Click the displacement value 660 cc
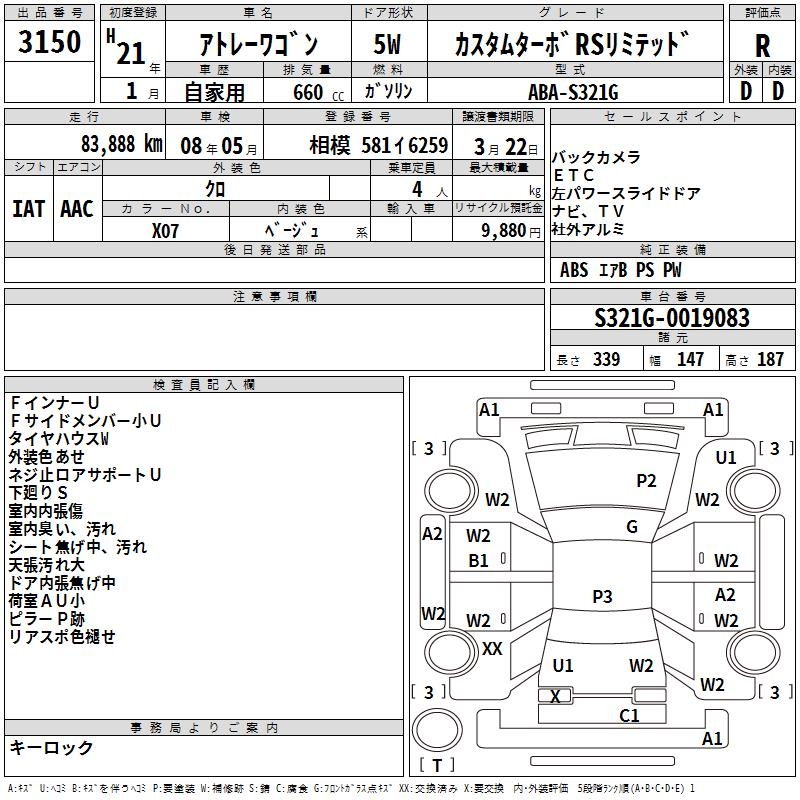Image resolution: width=800 pixels, height=800 pixels. tap(318, 92)
